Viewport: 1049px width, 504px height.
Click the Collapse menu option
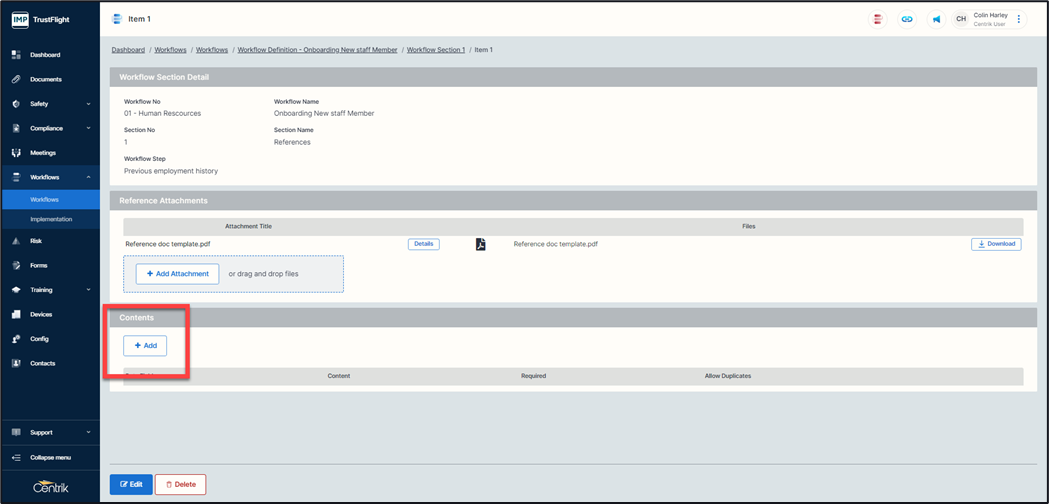tap(50, 457)
